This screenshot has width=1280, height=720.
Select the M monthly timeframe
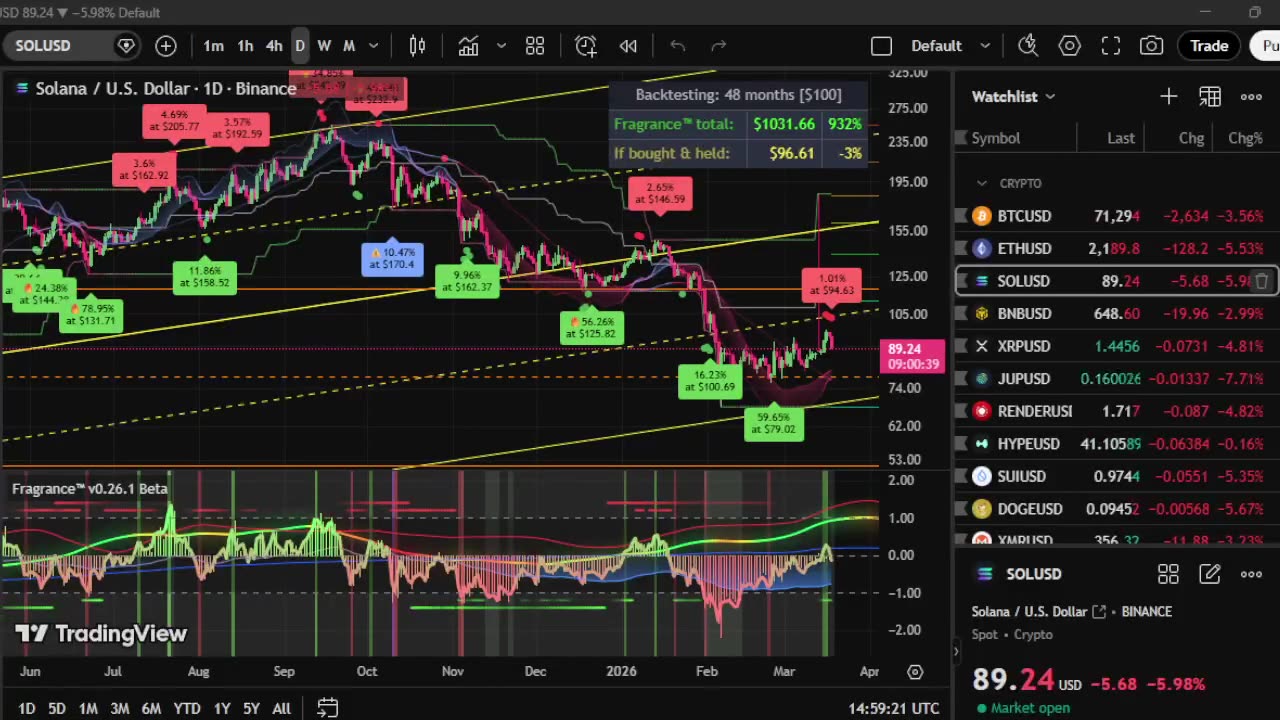349,46
